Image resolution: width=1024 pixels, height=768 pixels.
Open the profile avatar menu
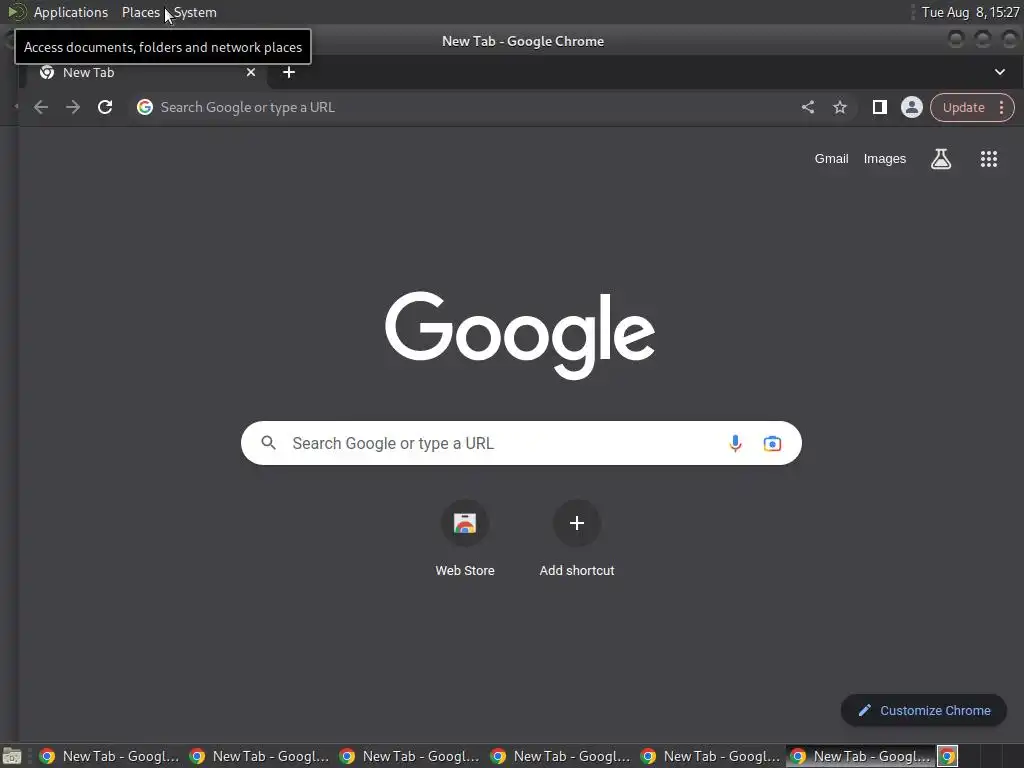click(x=912, y=107)
